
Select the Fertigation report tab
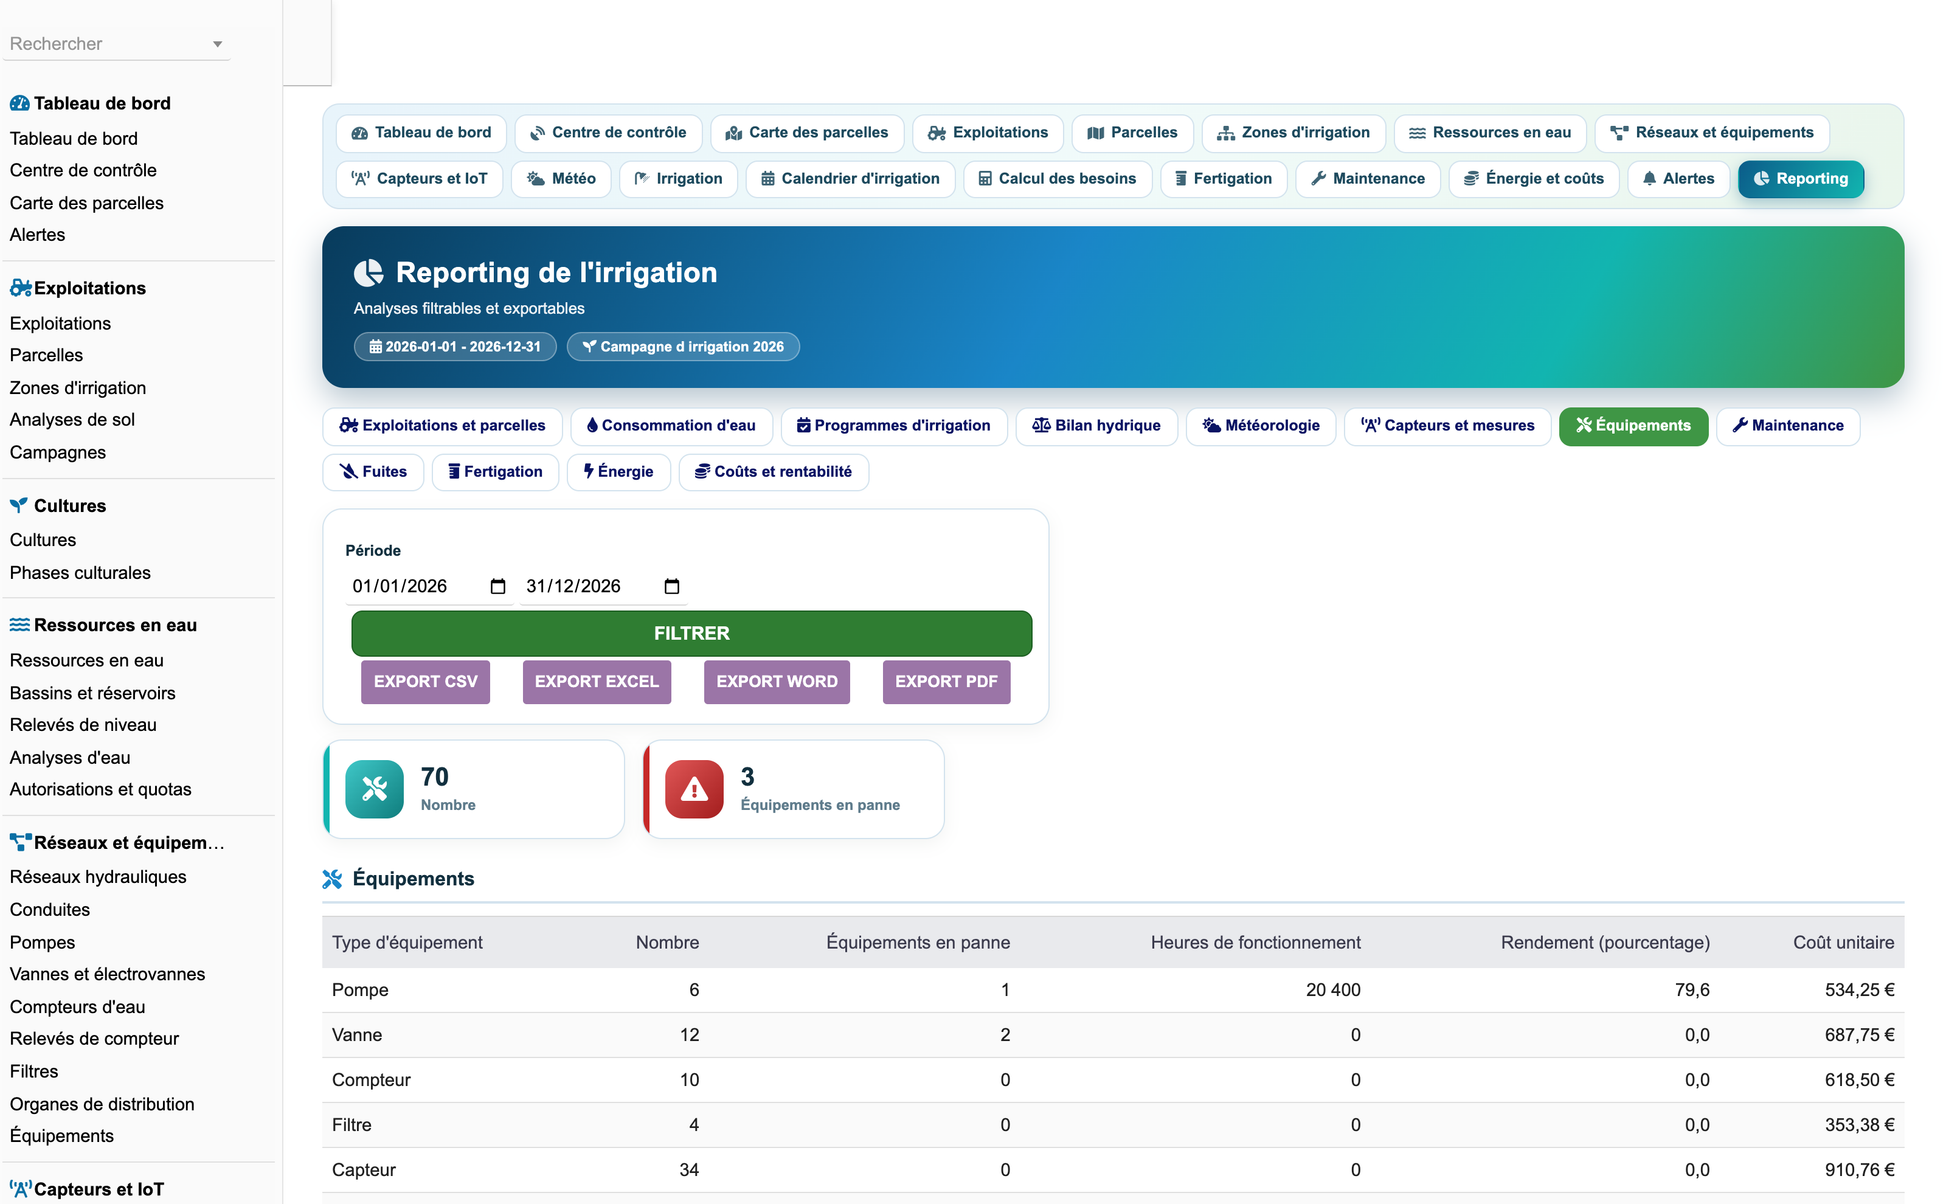(495, 472)
